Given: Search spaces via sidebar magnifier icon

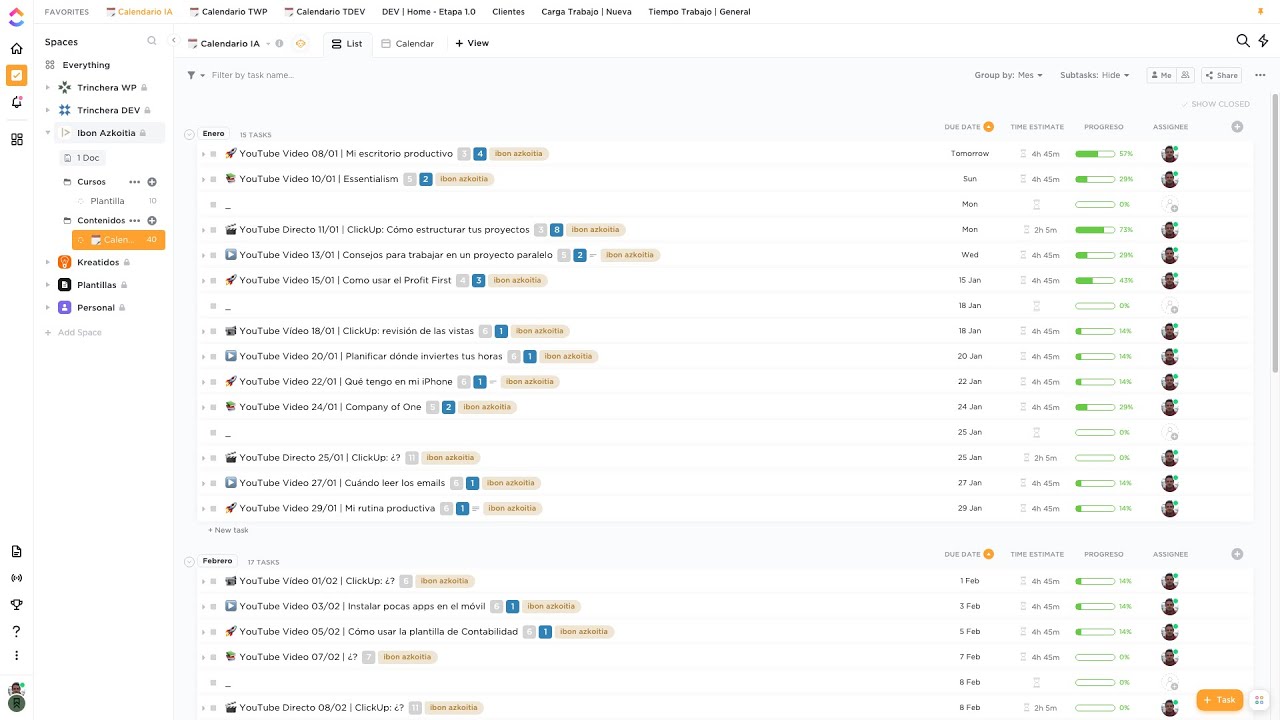Looking at the screenshot, I should (152, 41).
